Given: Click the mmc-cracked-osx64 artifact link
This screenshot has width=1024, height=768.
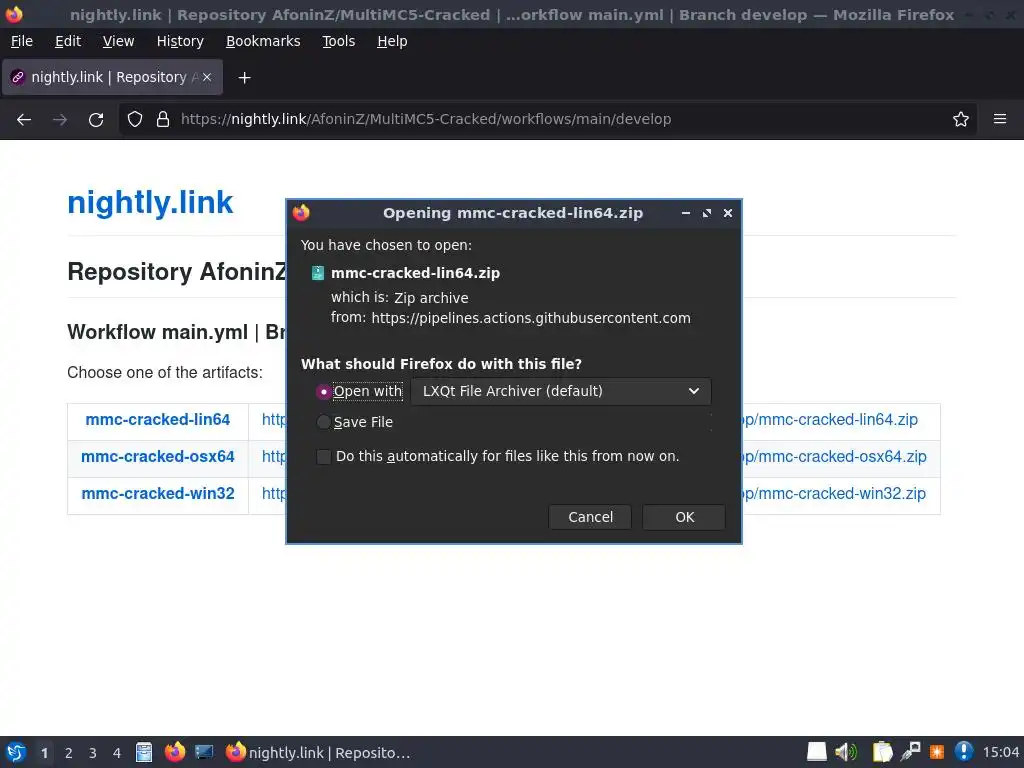Looking at the screenshot, I should (157, 457).
